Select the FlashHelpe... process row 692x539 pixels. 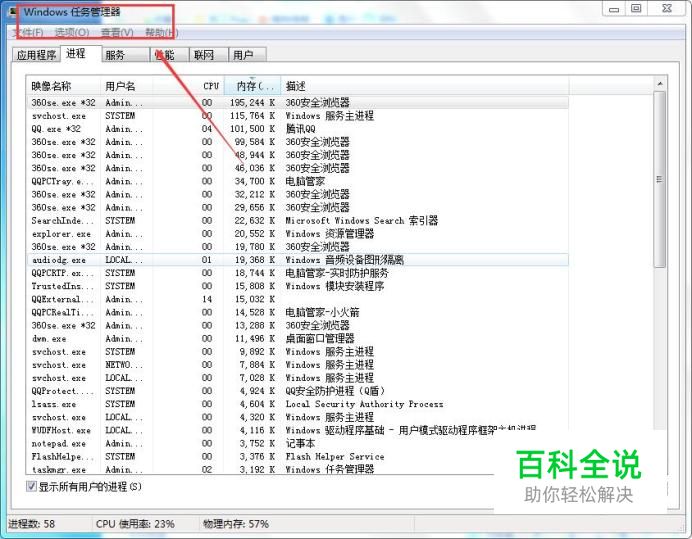pos(297,456)
